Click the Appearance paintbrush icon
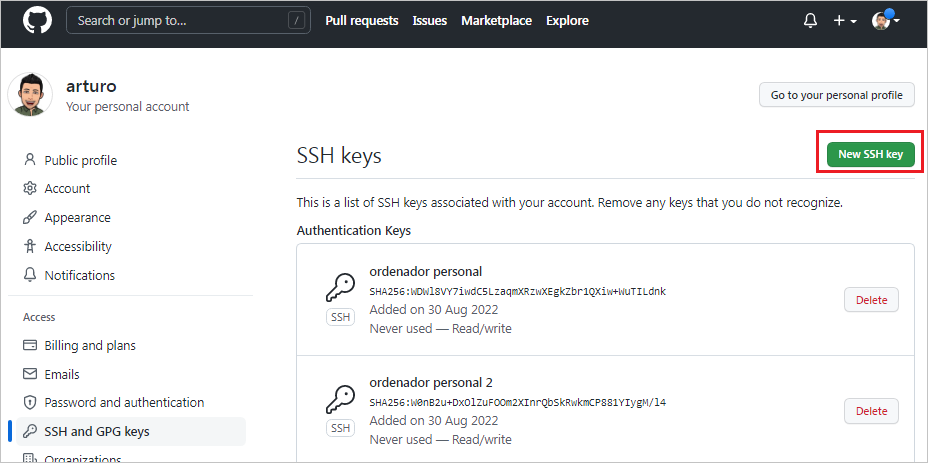Screen dimensions: 928x463 30,217
